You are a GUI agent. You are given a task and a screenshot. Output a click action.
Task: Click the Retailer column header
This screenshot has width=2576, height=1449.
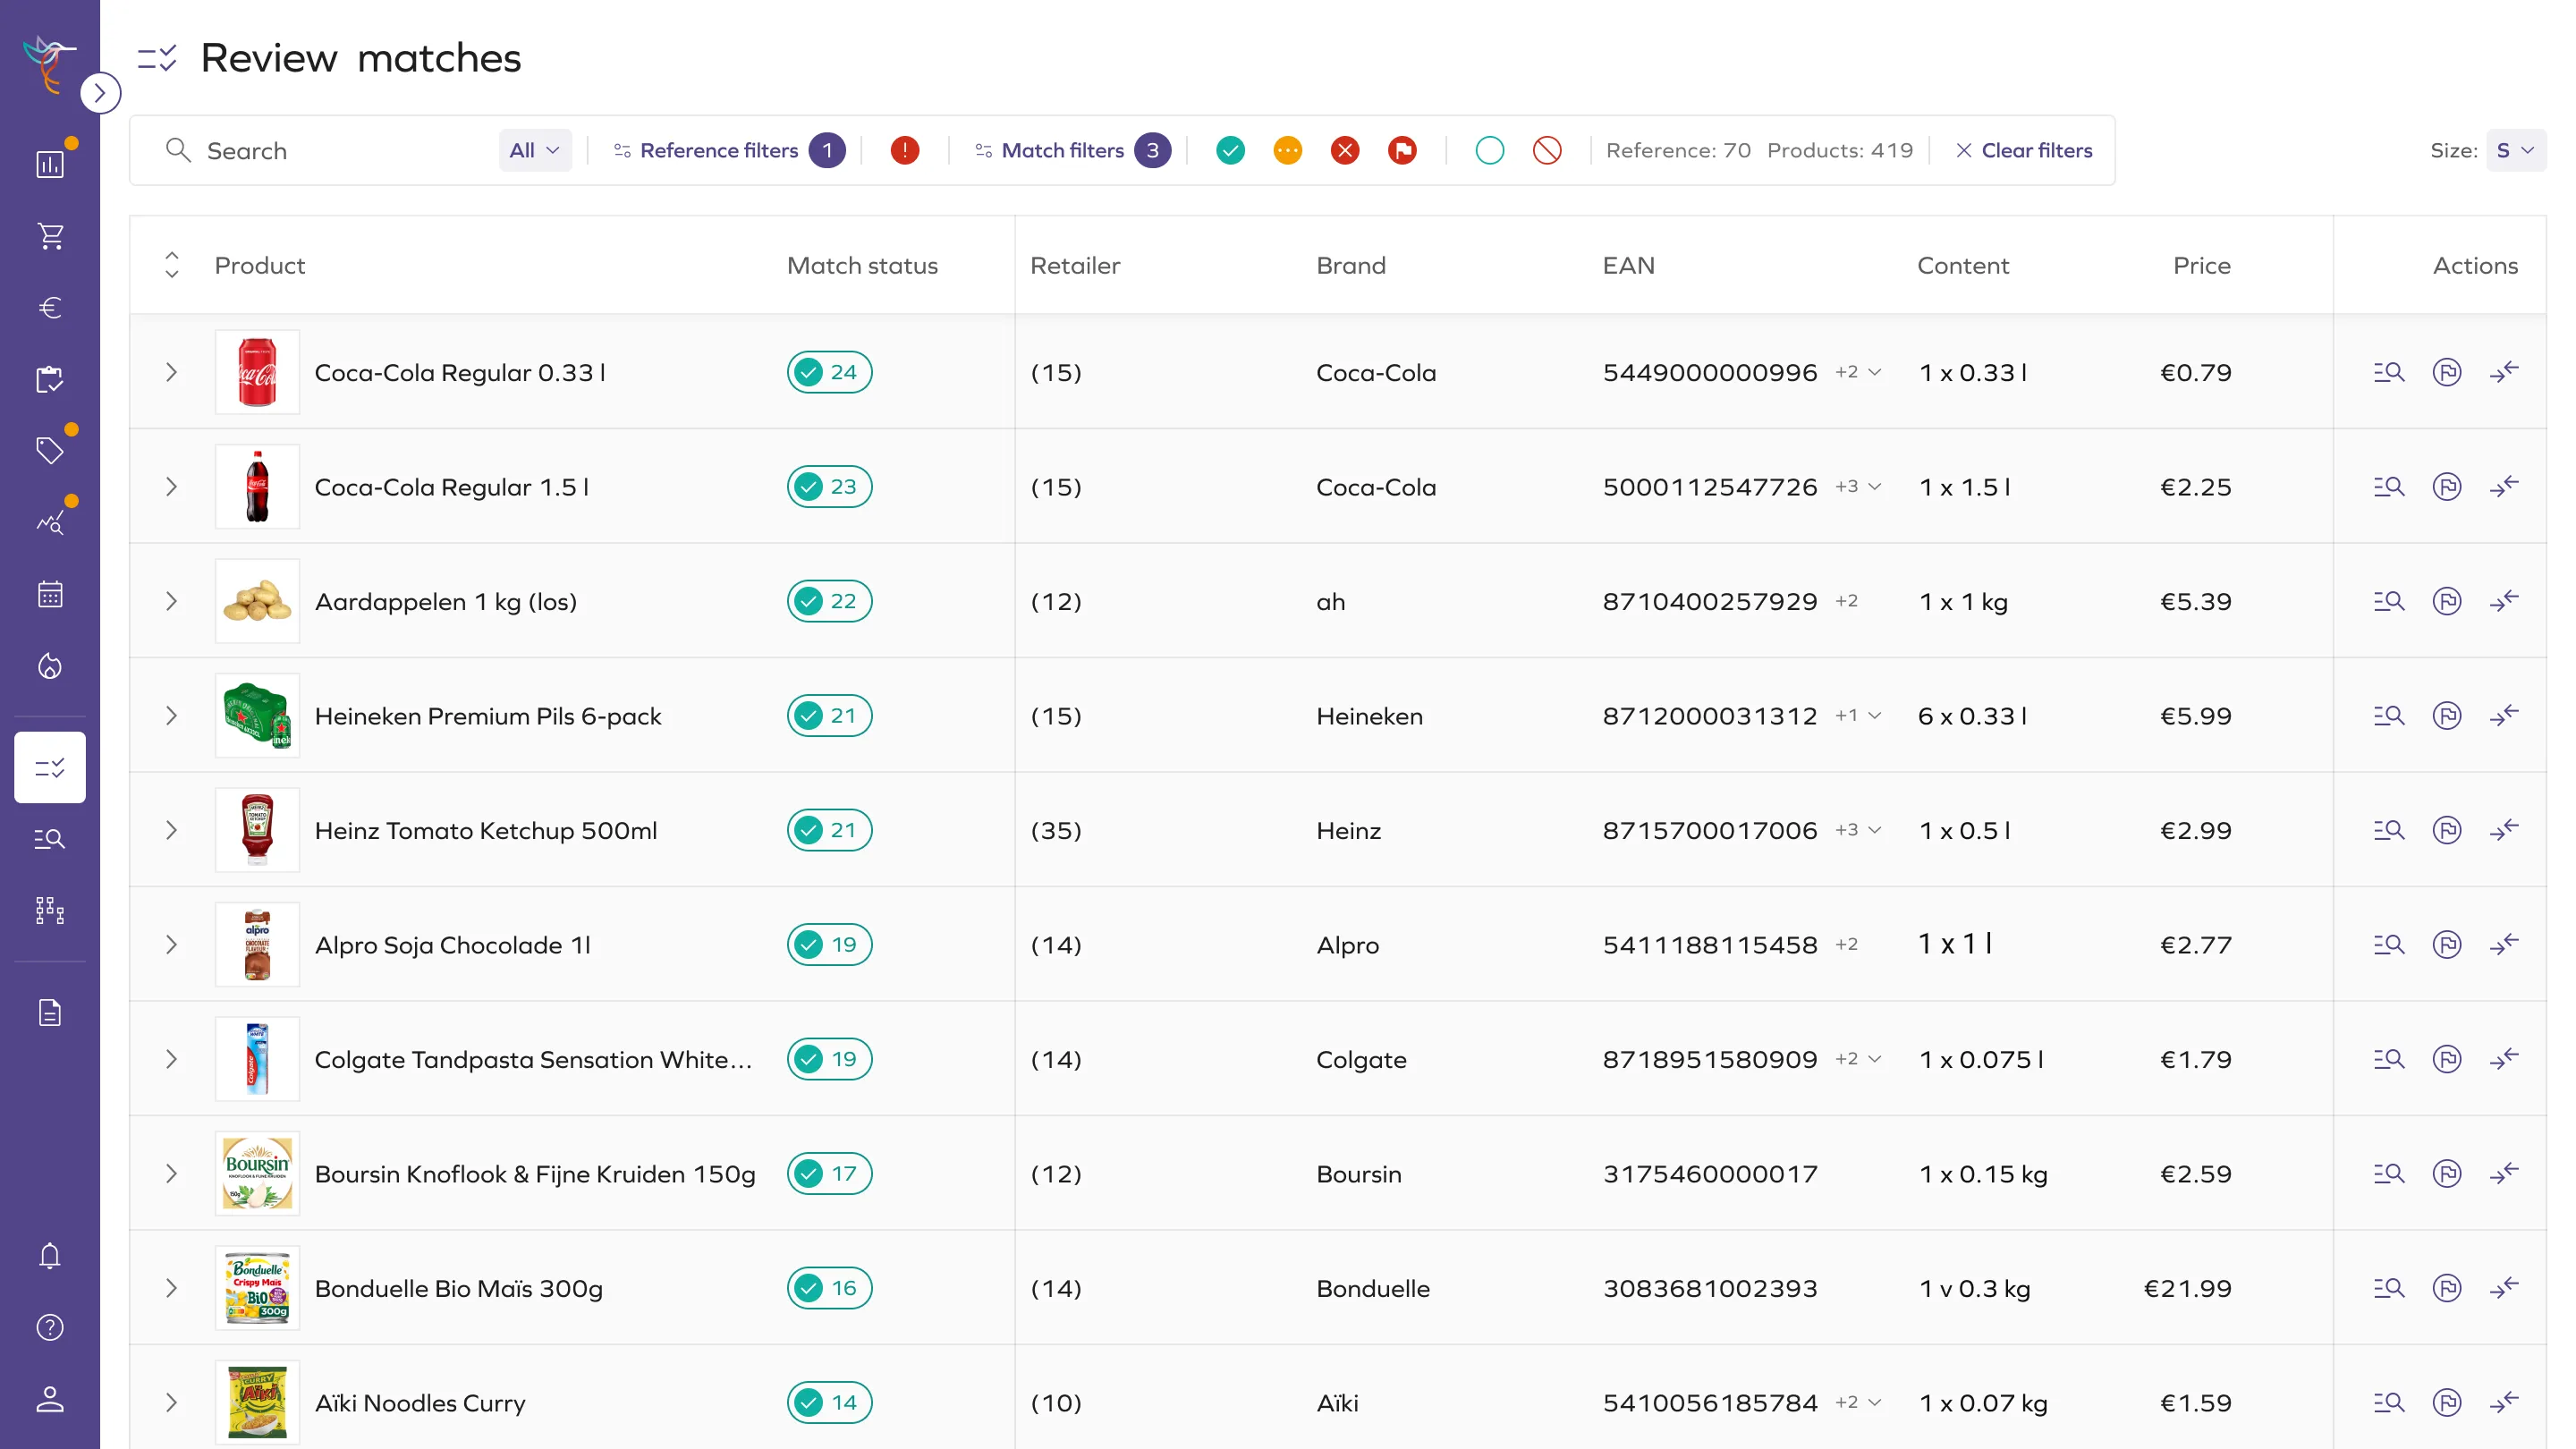point(1075,266)
